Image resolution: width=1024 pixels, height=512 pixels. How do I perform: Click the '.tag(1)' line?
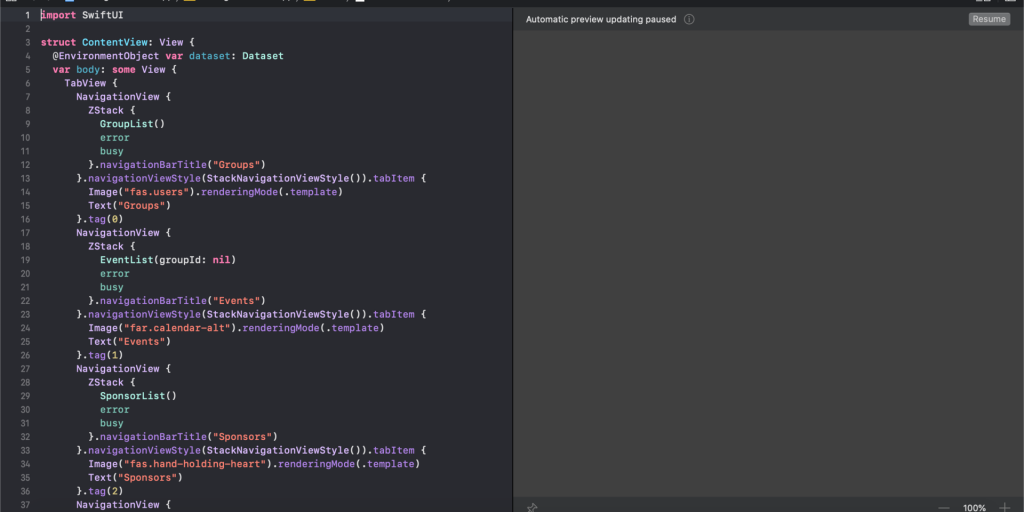point(100,355)
